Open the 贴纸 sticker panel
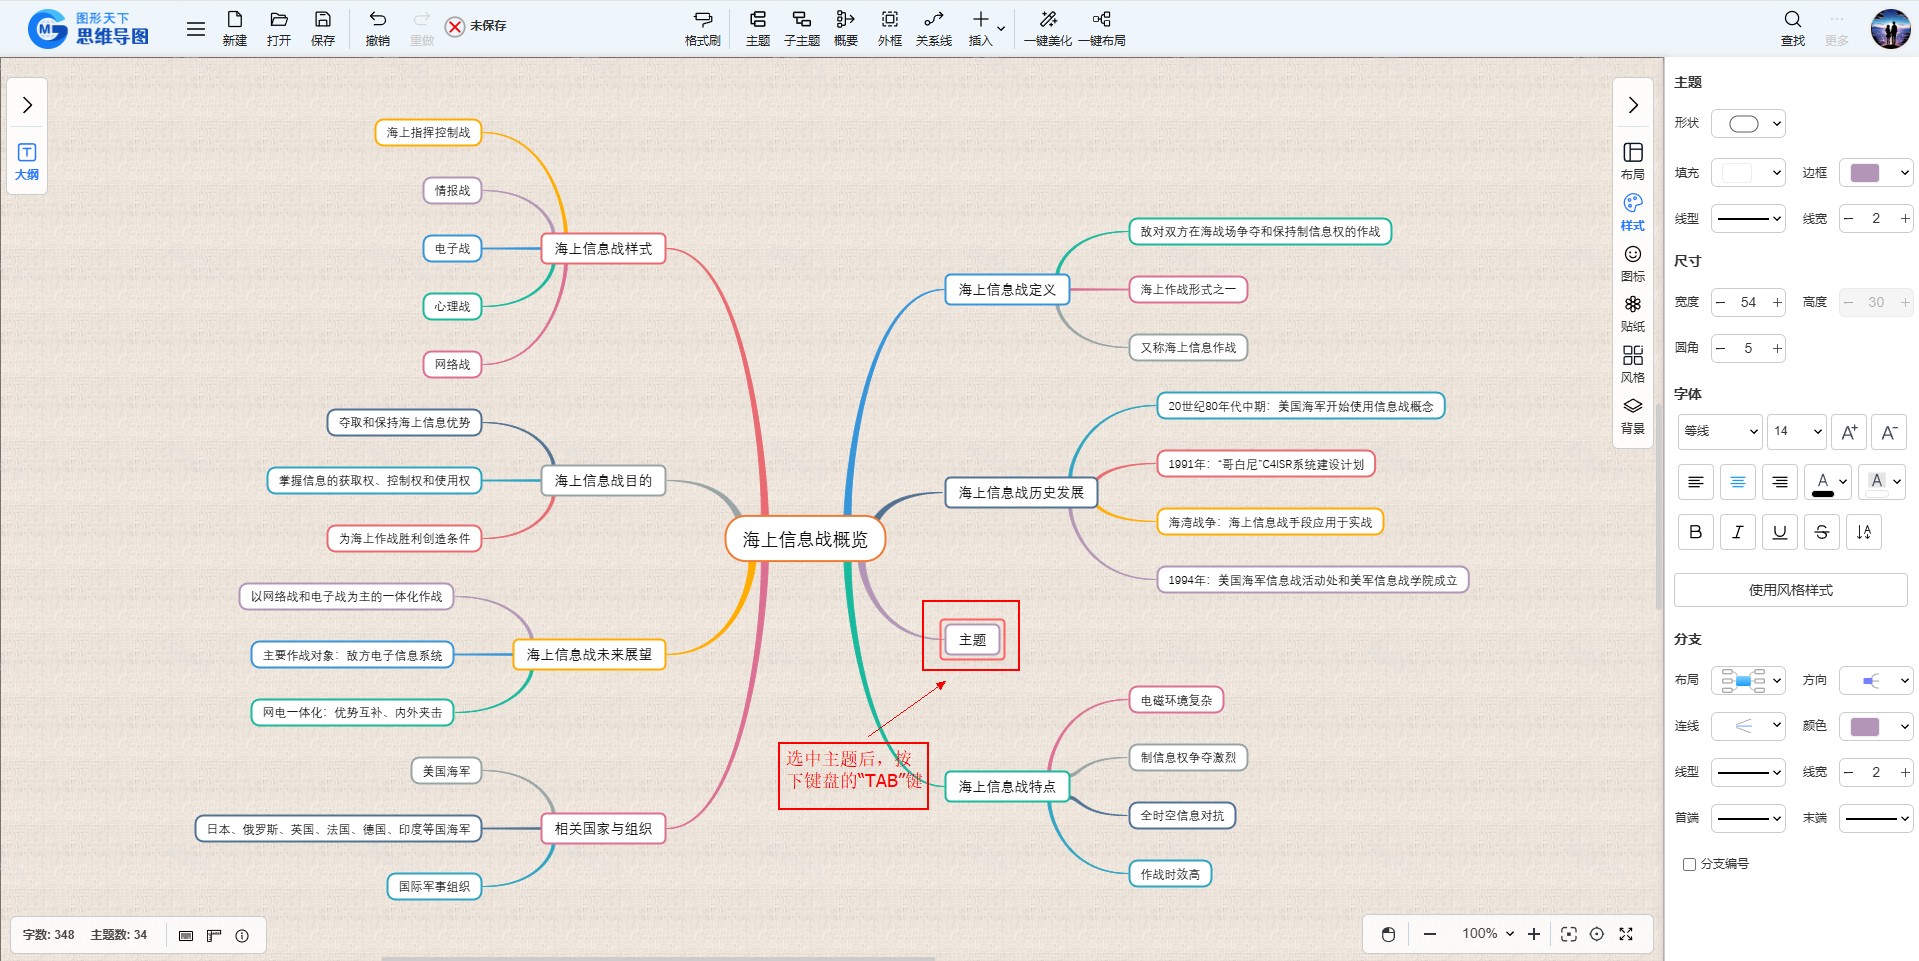The image size is (1919, 961). [x=1632, y=312]
